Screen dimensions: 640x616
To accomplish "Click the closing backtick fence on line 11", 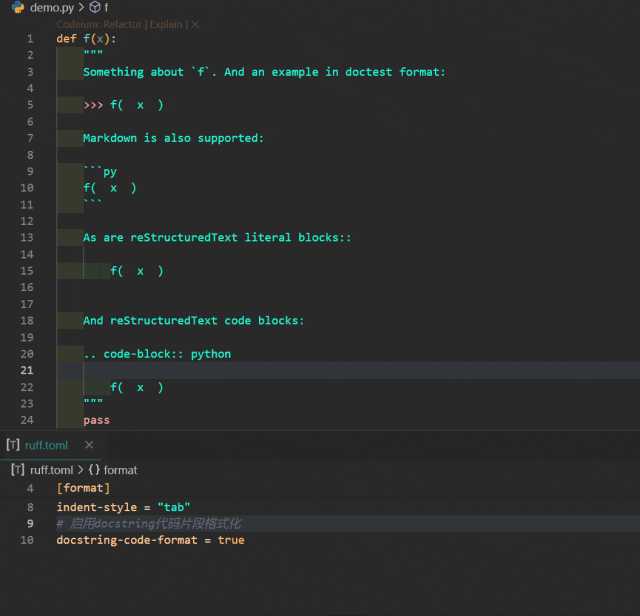I will [x=93, y=202].
